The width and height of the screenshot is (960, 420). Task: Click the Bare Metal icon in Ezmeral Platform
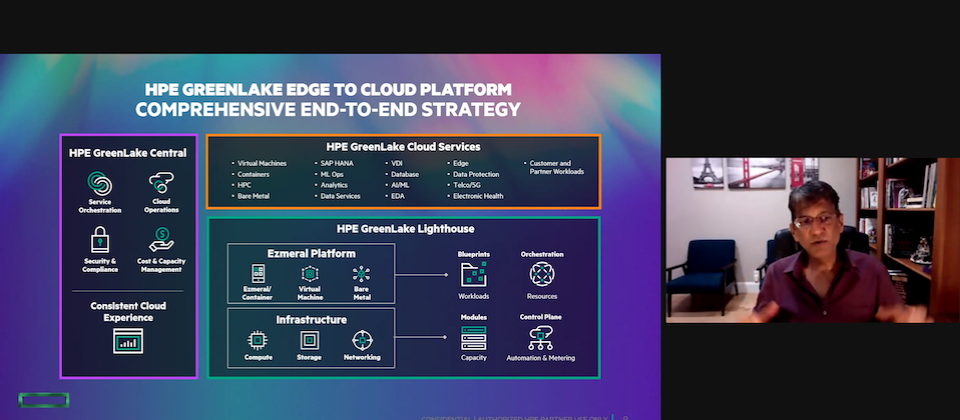(361, 274)
